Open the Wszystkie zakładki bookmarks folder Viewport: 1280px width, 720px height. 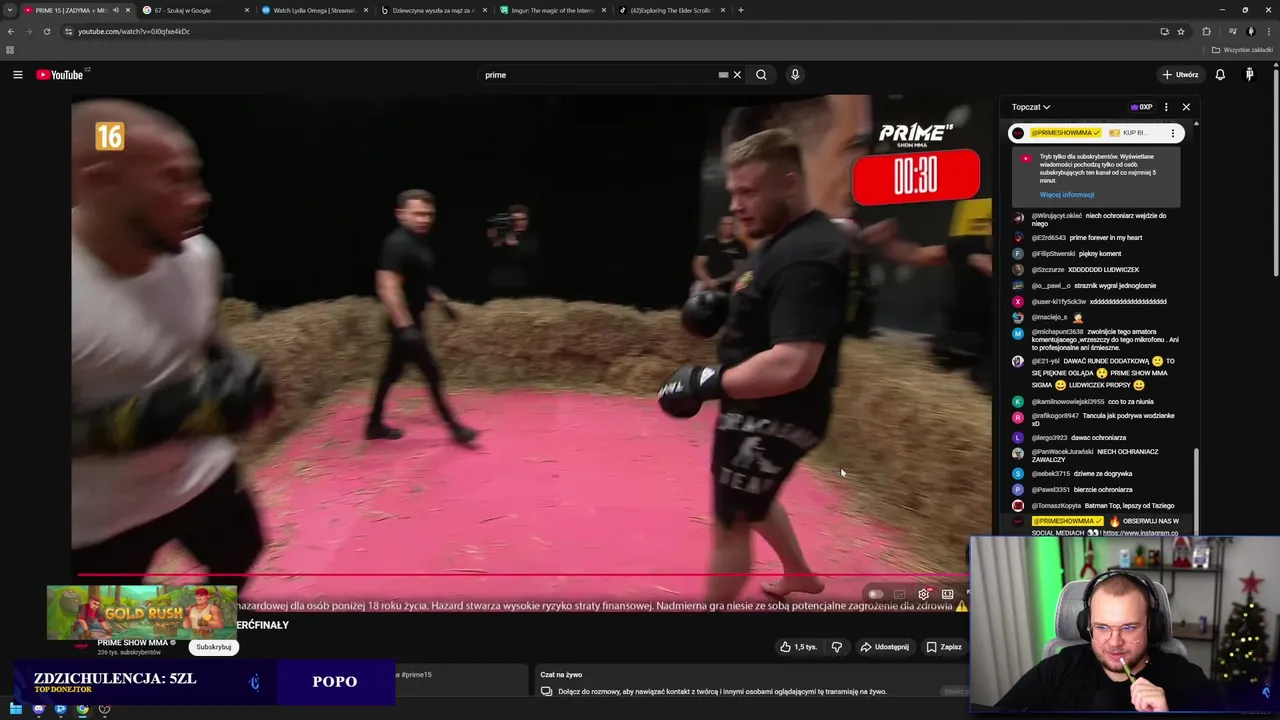click(x=1242, y=50)
